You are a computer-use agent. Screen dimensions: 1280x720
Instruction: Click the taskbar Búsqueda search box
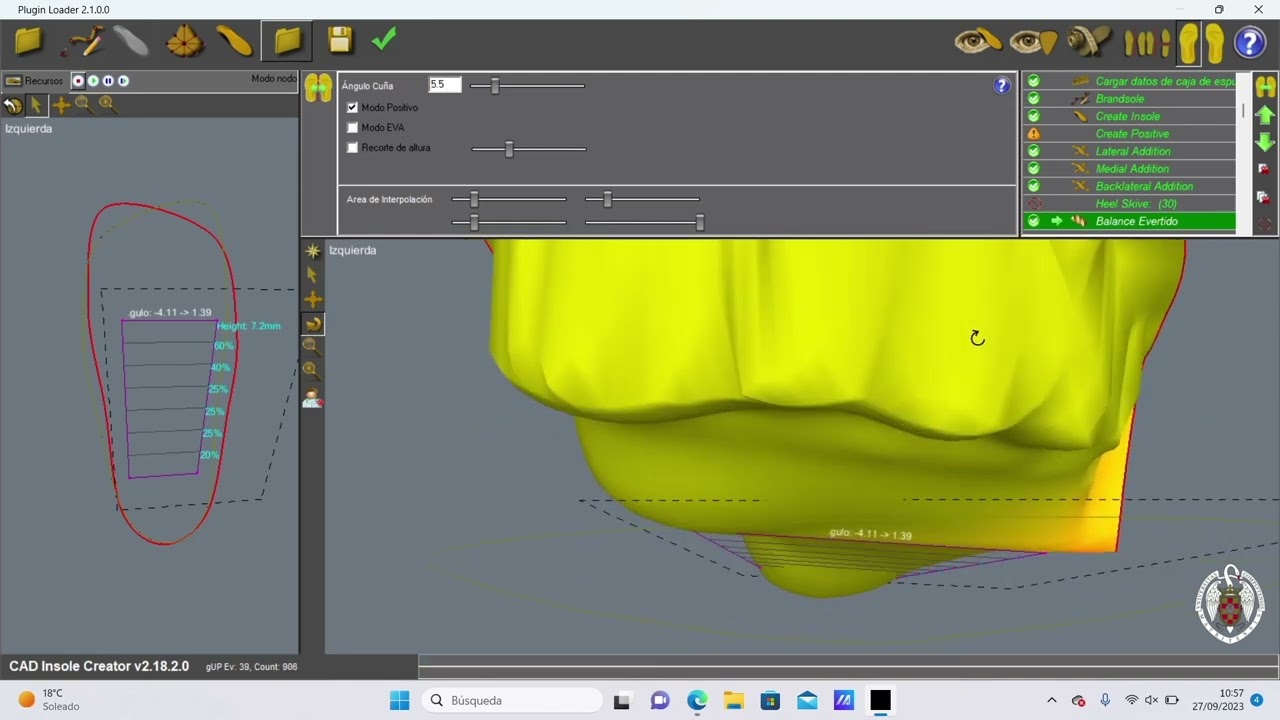[x=512, y=700]
